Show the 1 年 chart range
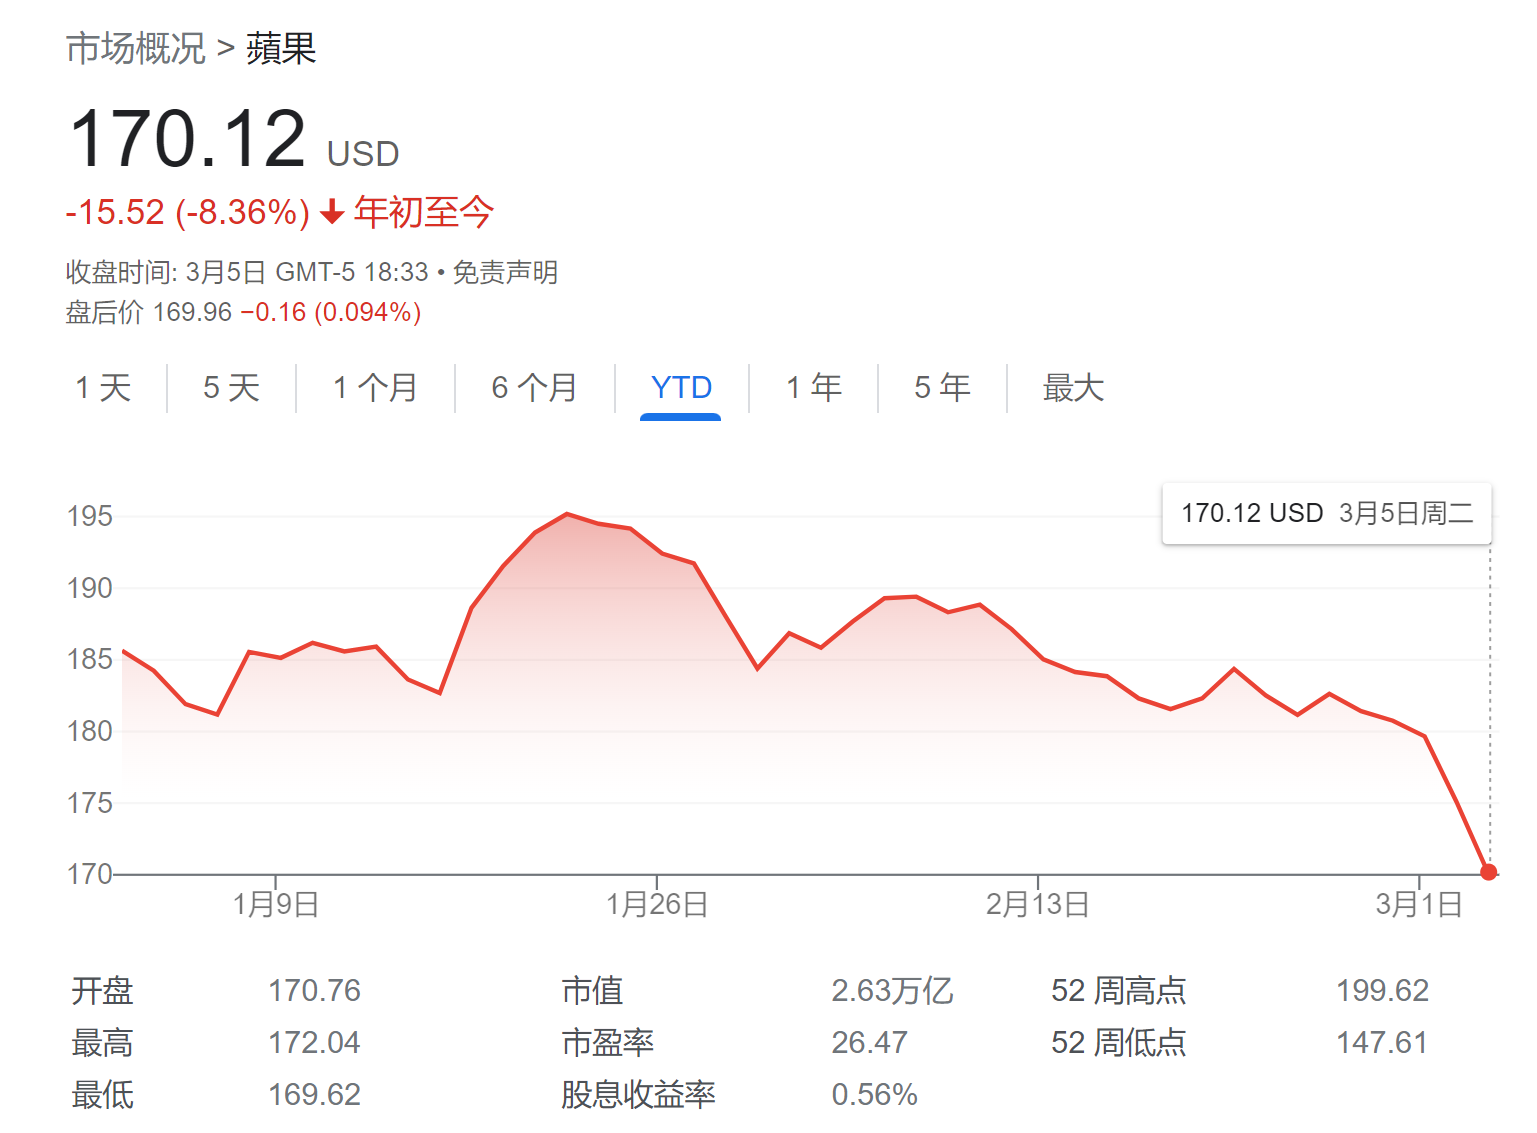Image resolution: width=1537 pixels, height=1133 pixels. click(814, 388)
